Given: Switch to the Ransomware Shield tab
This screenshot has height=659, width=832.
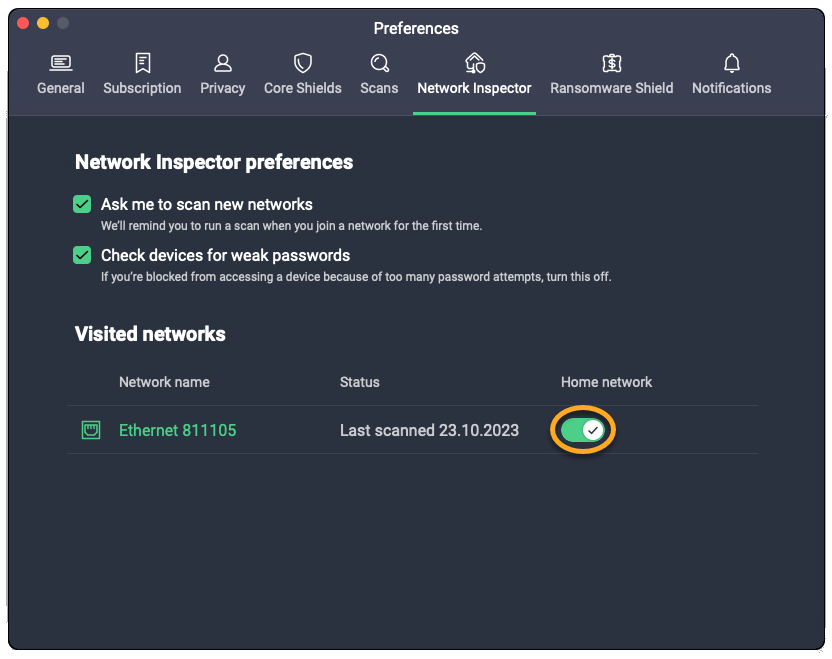Looking at the screenshot, I should 612,88.
